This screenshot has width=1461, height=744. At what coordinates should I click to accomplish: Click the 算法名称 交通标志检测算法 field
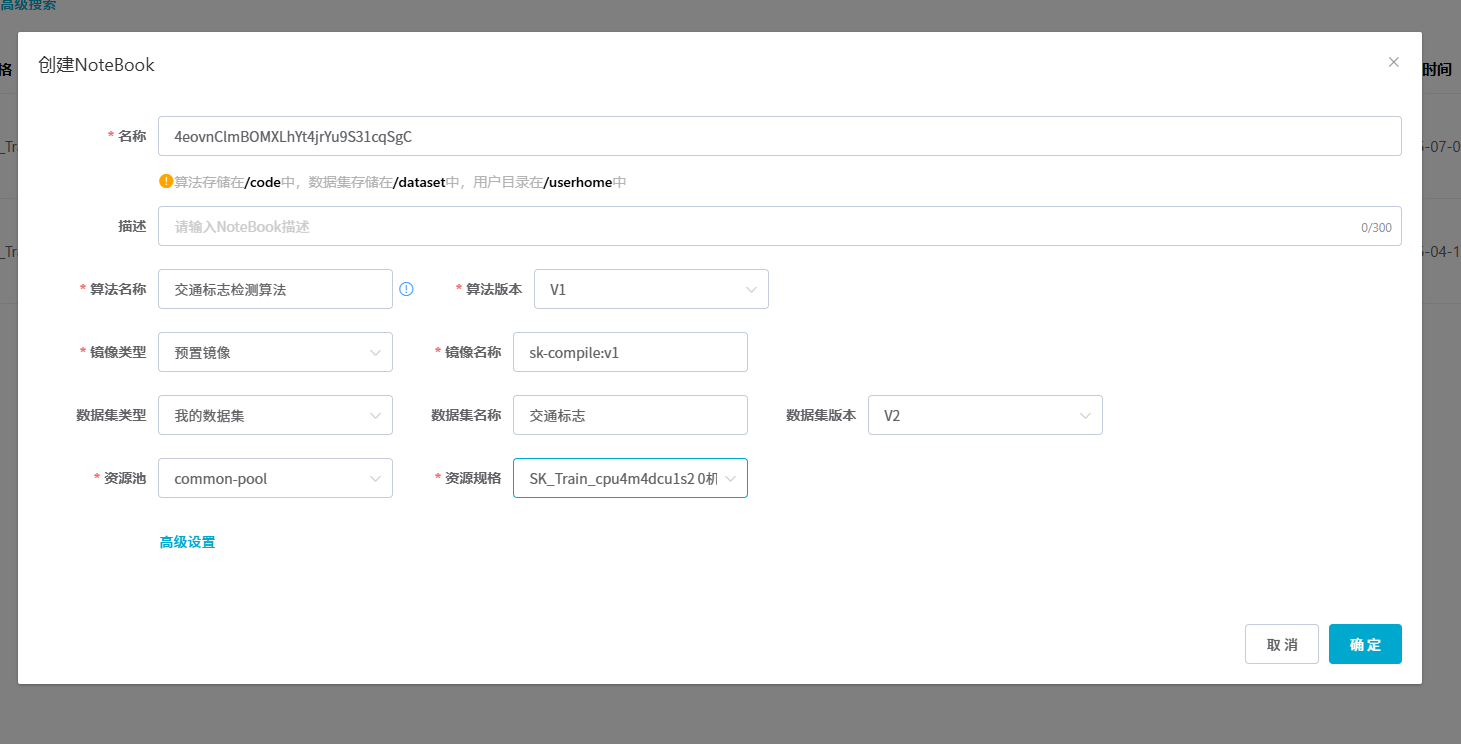[x=275, y=289]
